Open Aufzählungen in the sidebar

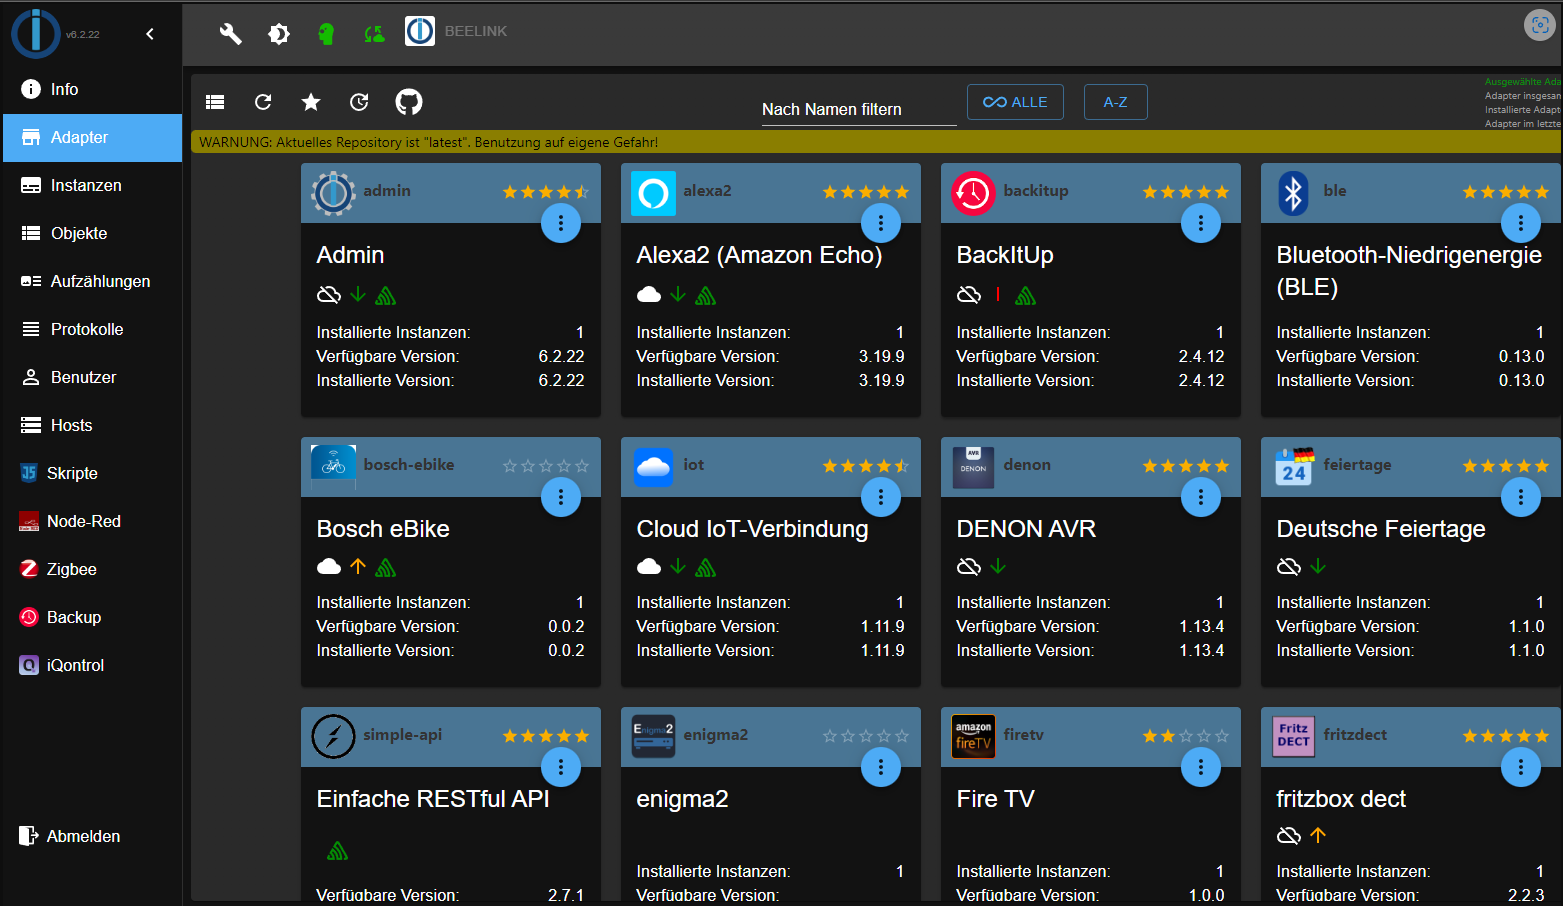tap(91, 281)
